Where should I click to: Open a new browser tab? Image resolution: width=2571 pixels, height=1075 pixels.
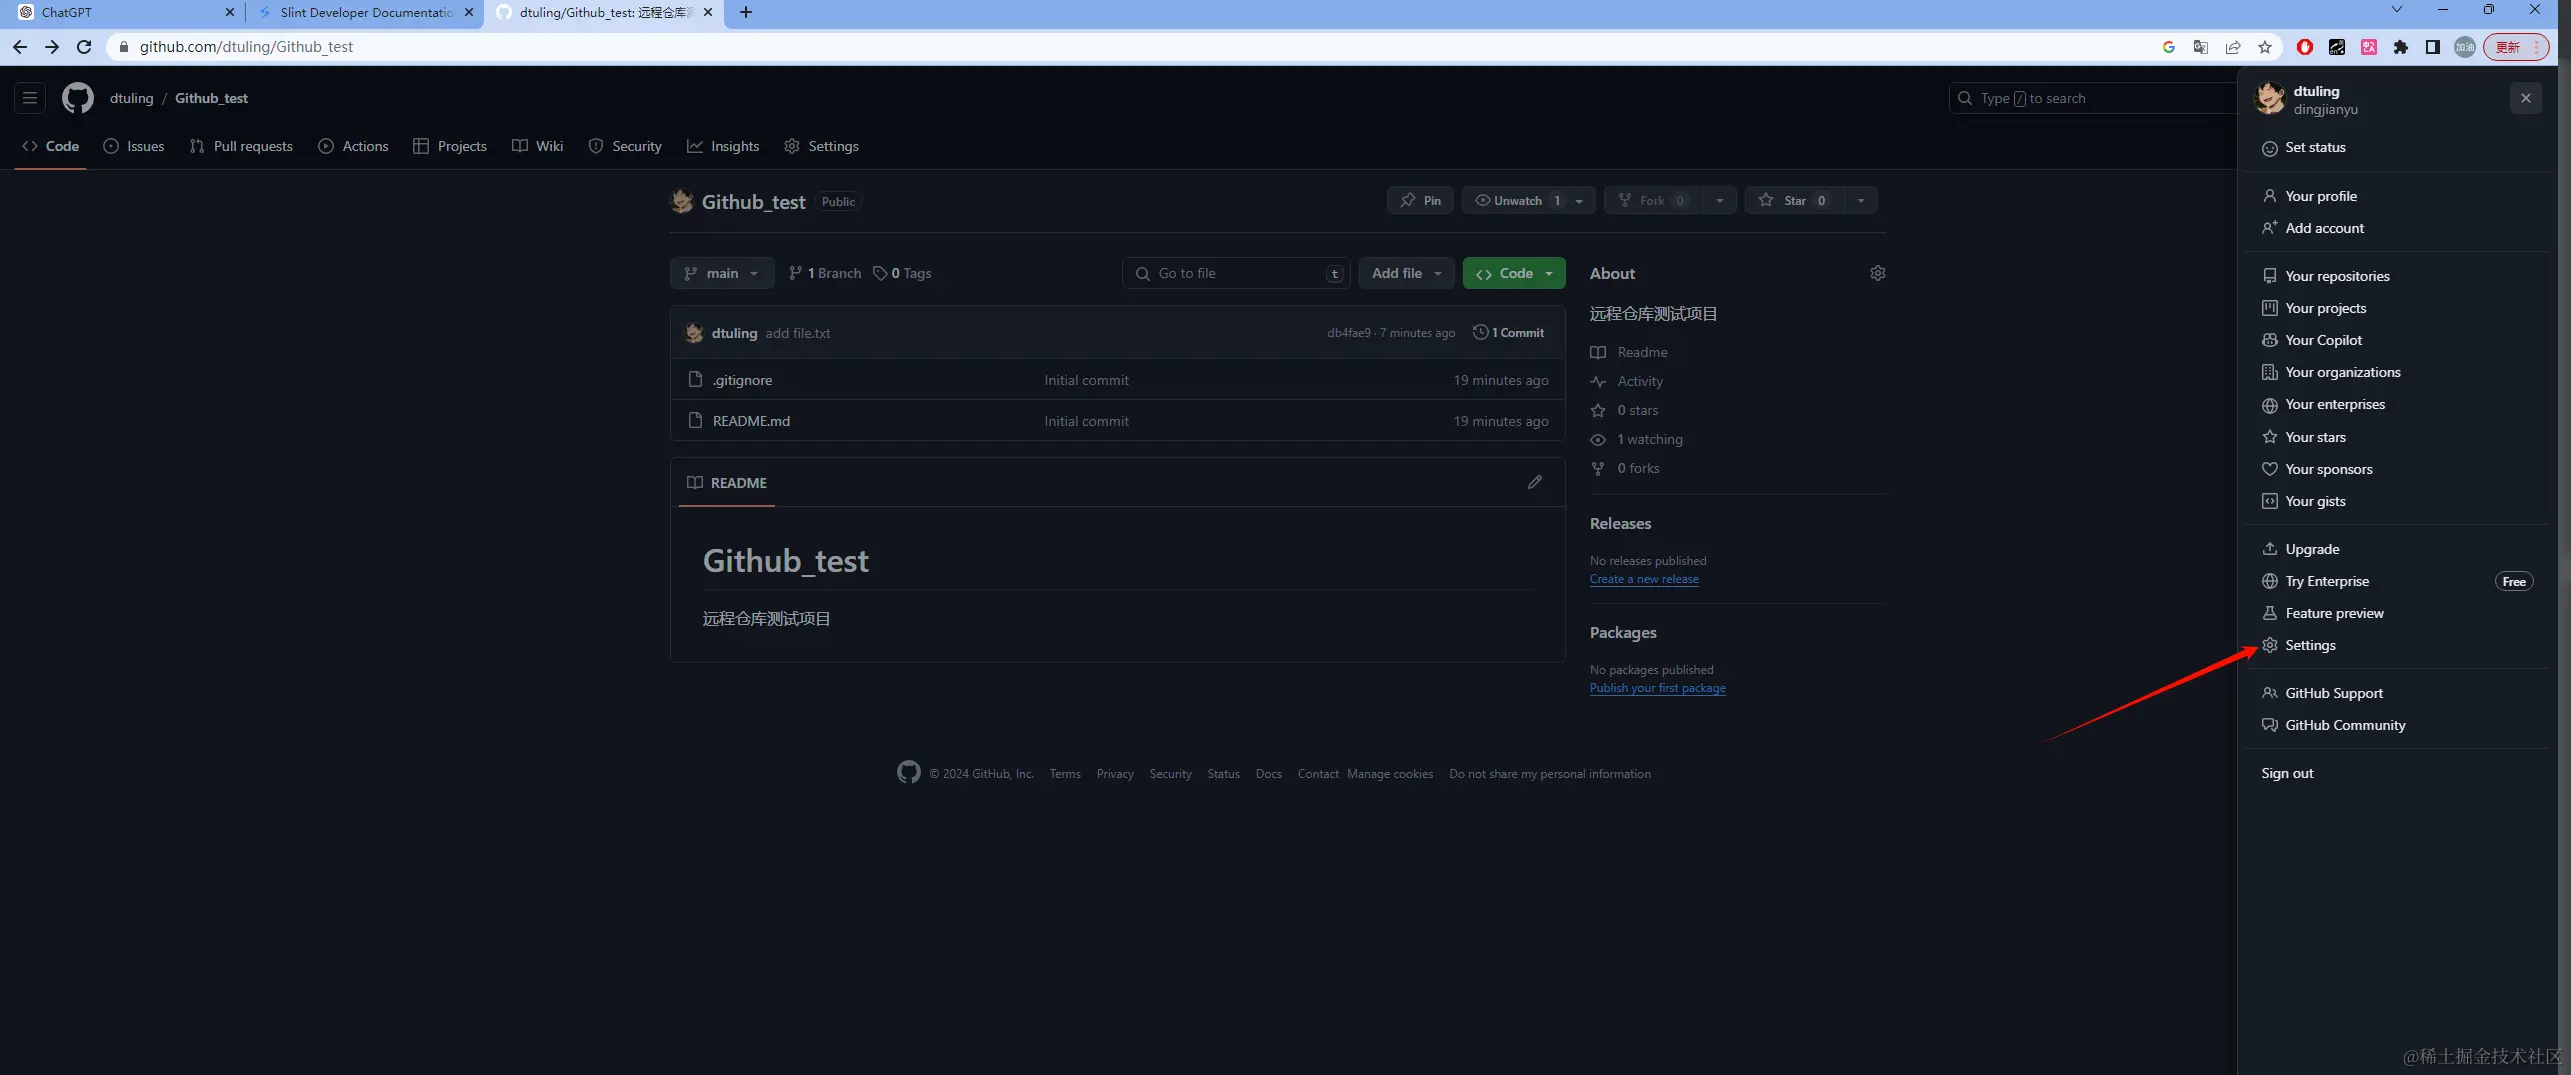tap(746, 12)
